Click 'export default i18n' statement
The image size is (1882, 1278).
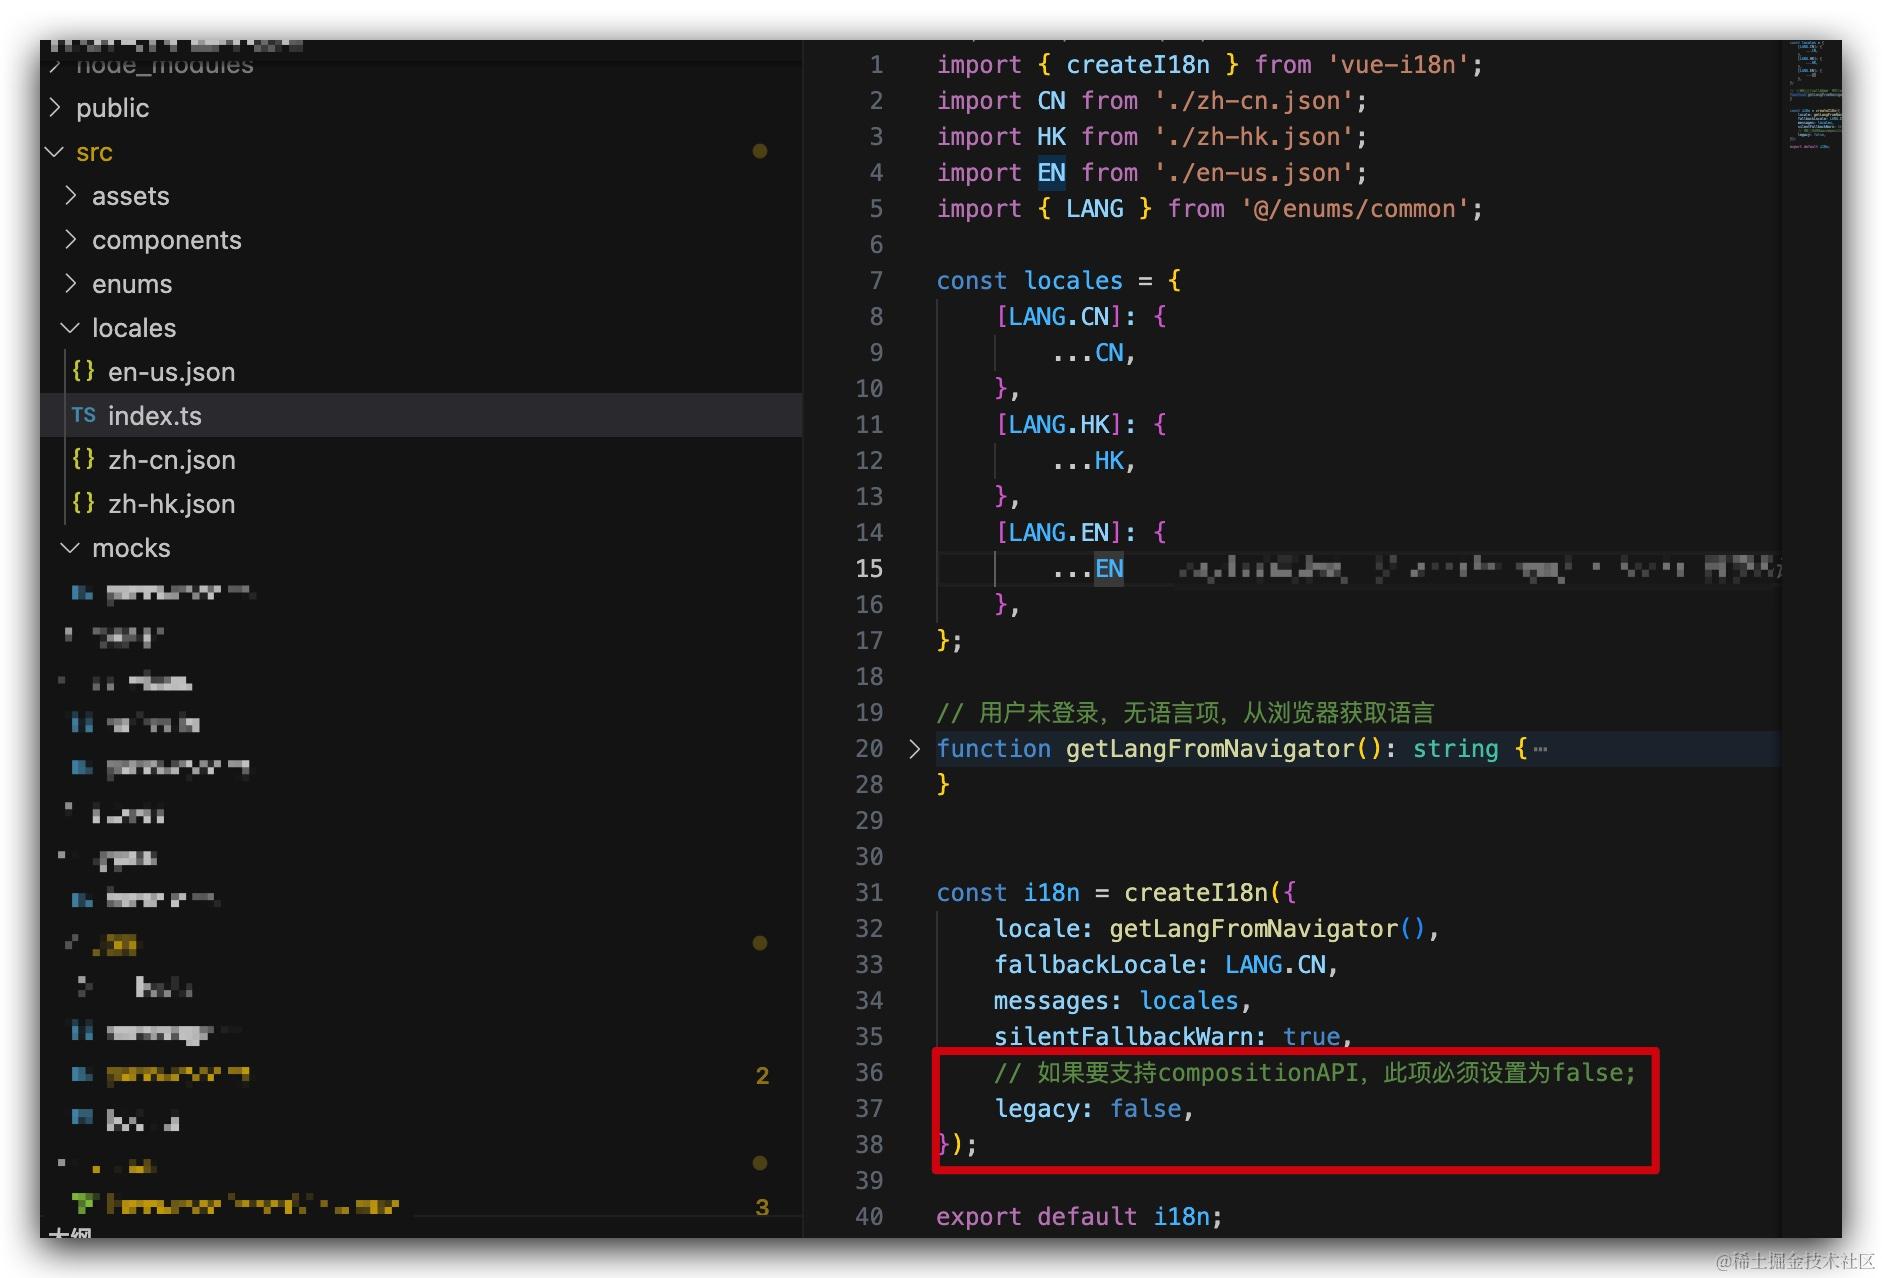pyautogui.click(x=1079, y=1216)
